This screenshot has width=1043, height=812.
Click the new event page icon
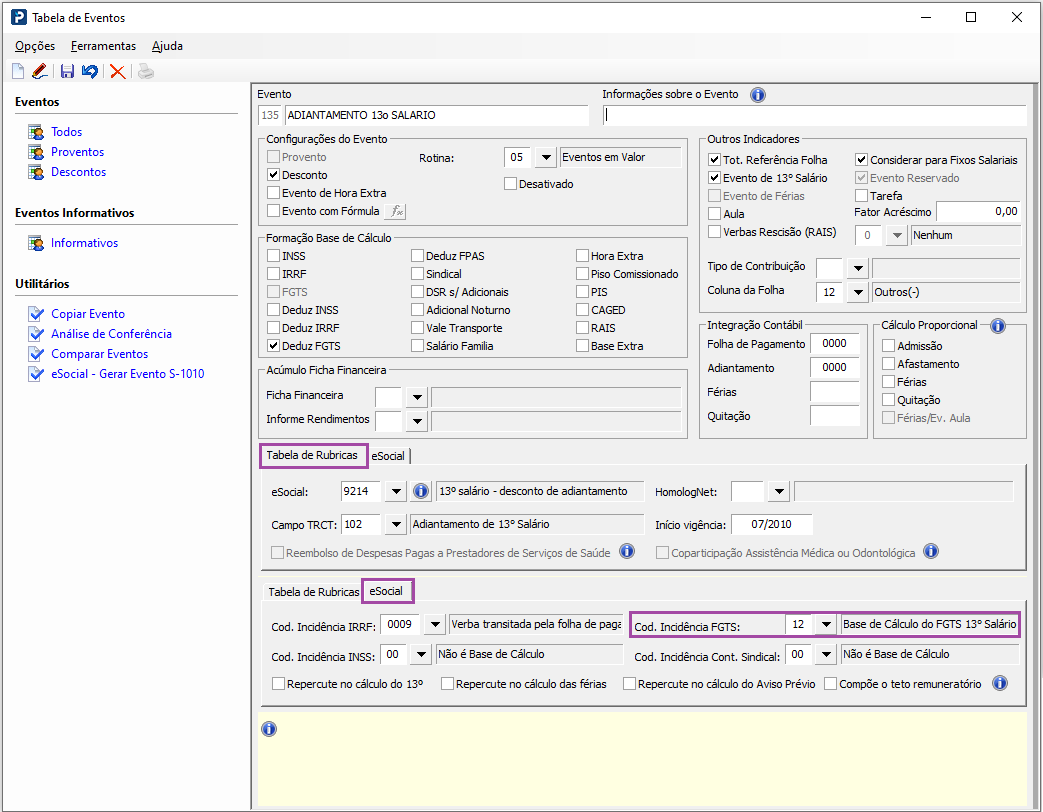point(18,71)
